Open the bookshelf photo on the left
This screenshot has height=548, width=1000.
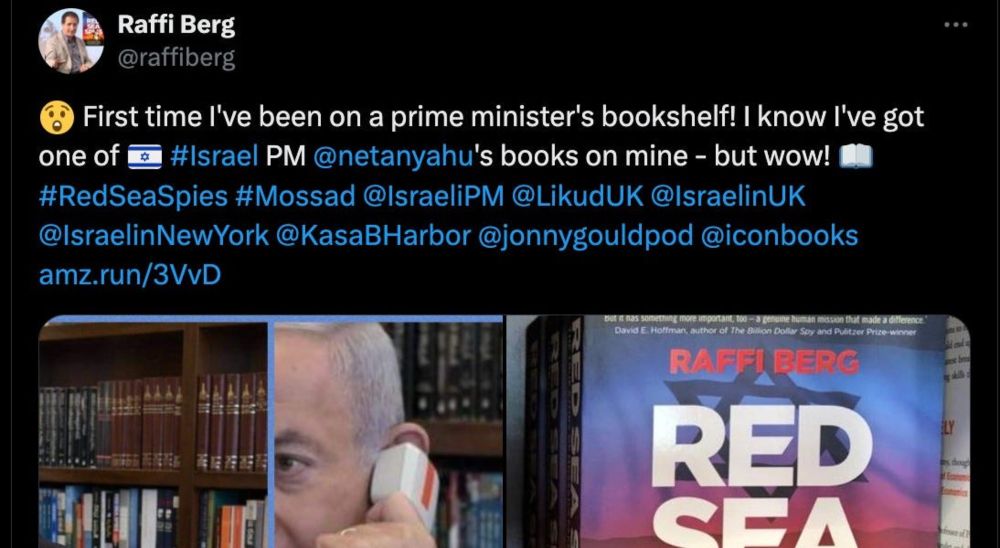pyautogui.click(x=153, y=432)
